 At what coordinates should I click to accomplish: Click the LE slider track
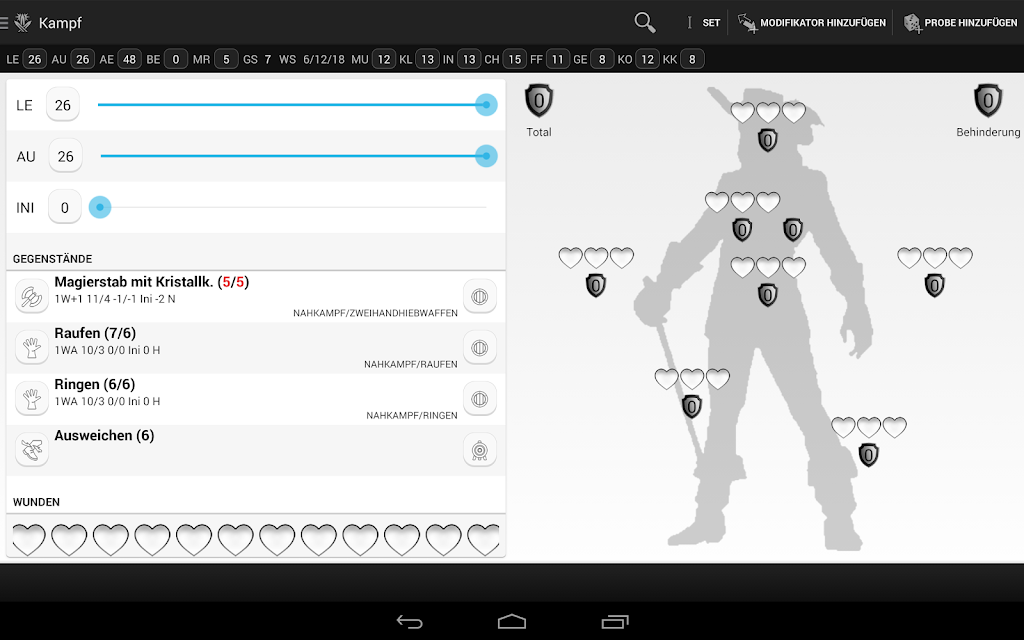tap(292, 104)
